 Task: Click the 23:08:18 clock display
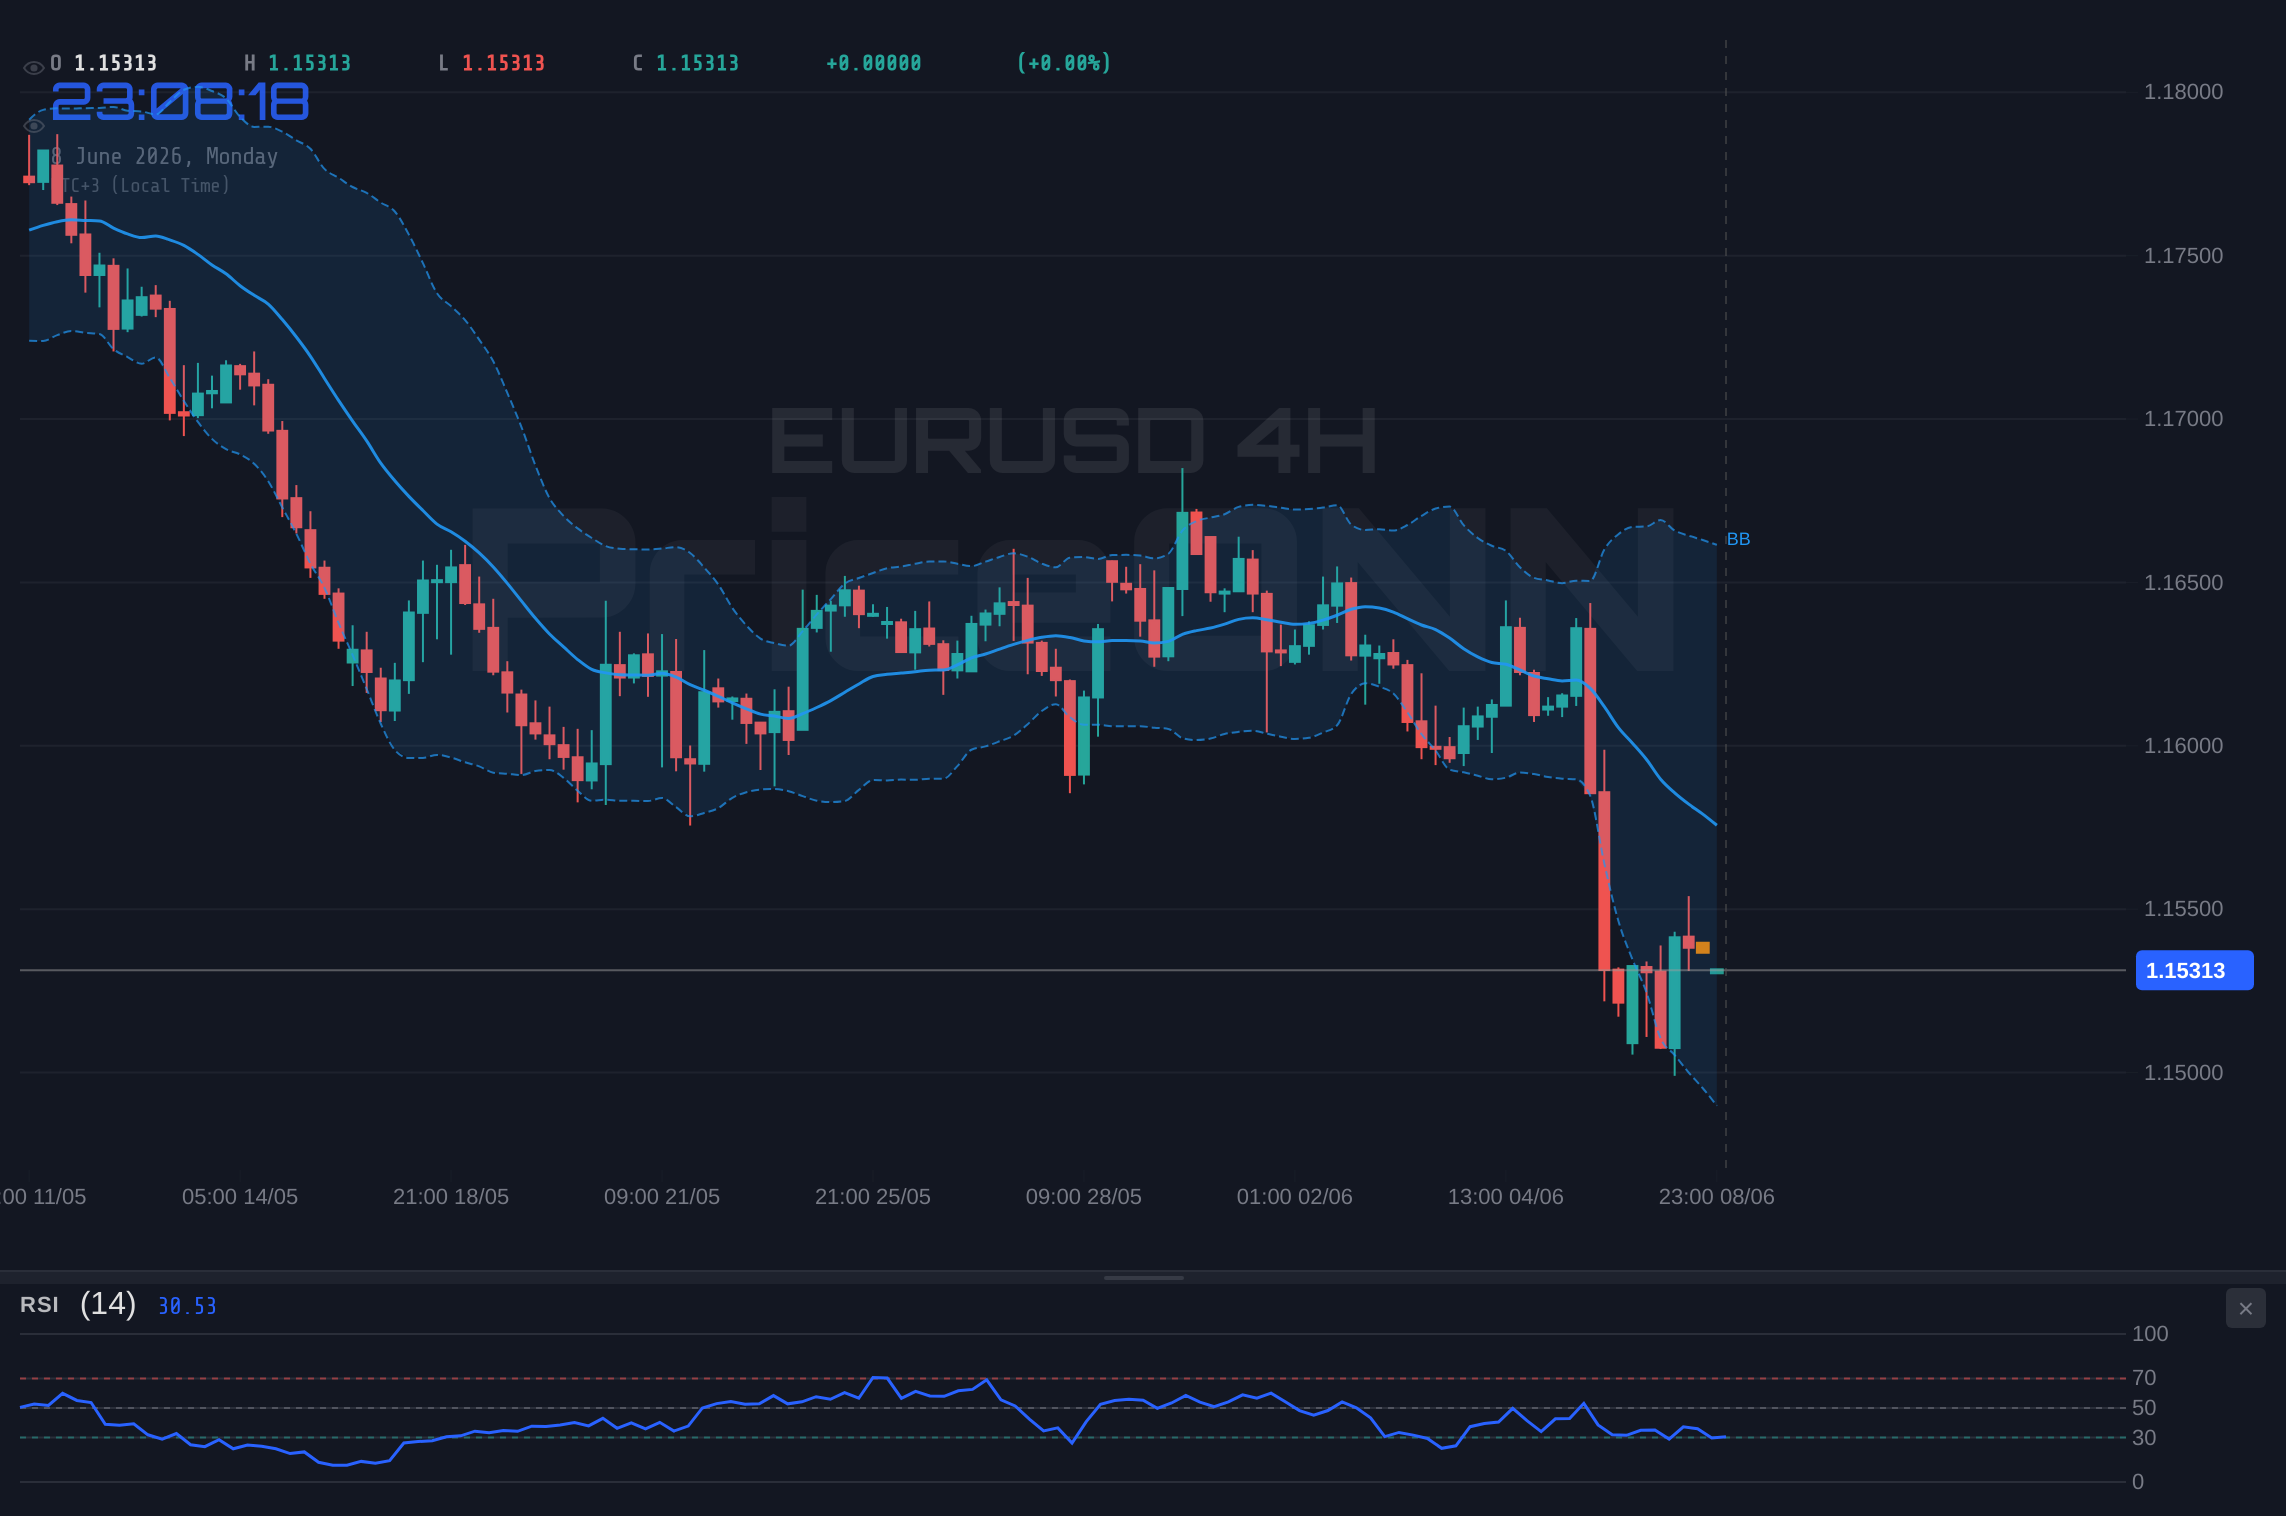(180, 102)
